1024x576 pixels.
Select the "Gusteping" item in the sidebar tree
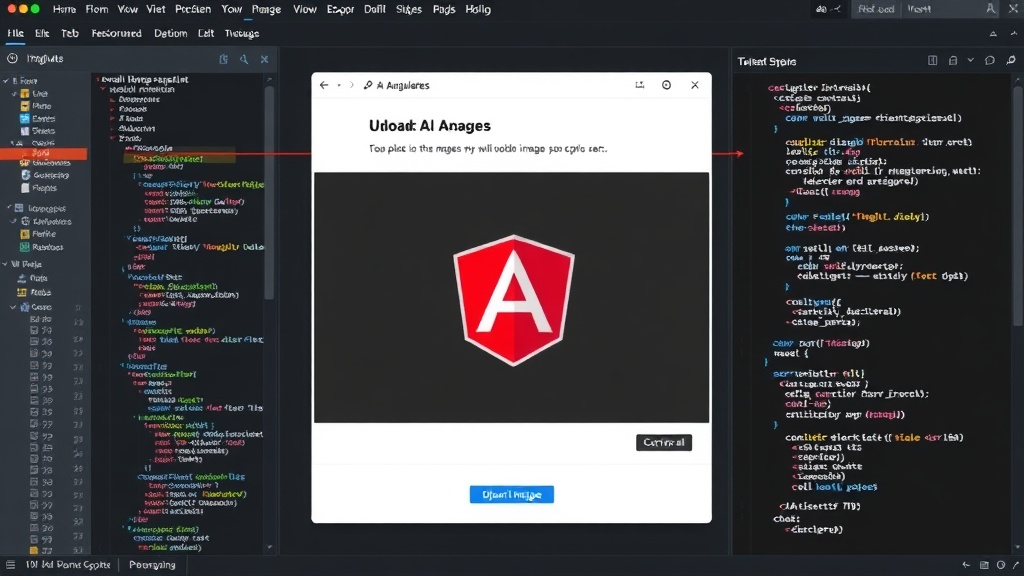51,175
